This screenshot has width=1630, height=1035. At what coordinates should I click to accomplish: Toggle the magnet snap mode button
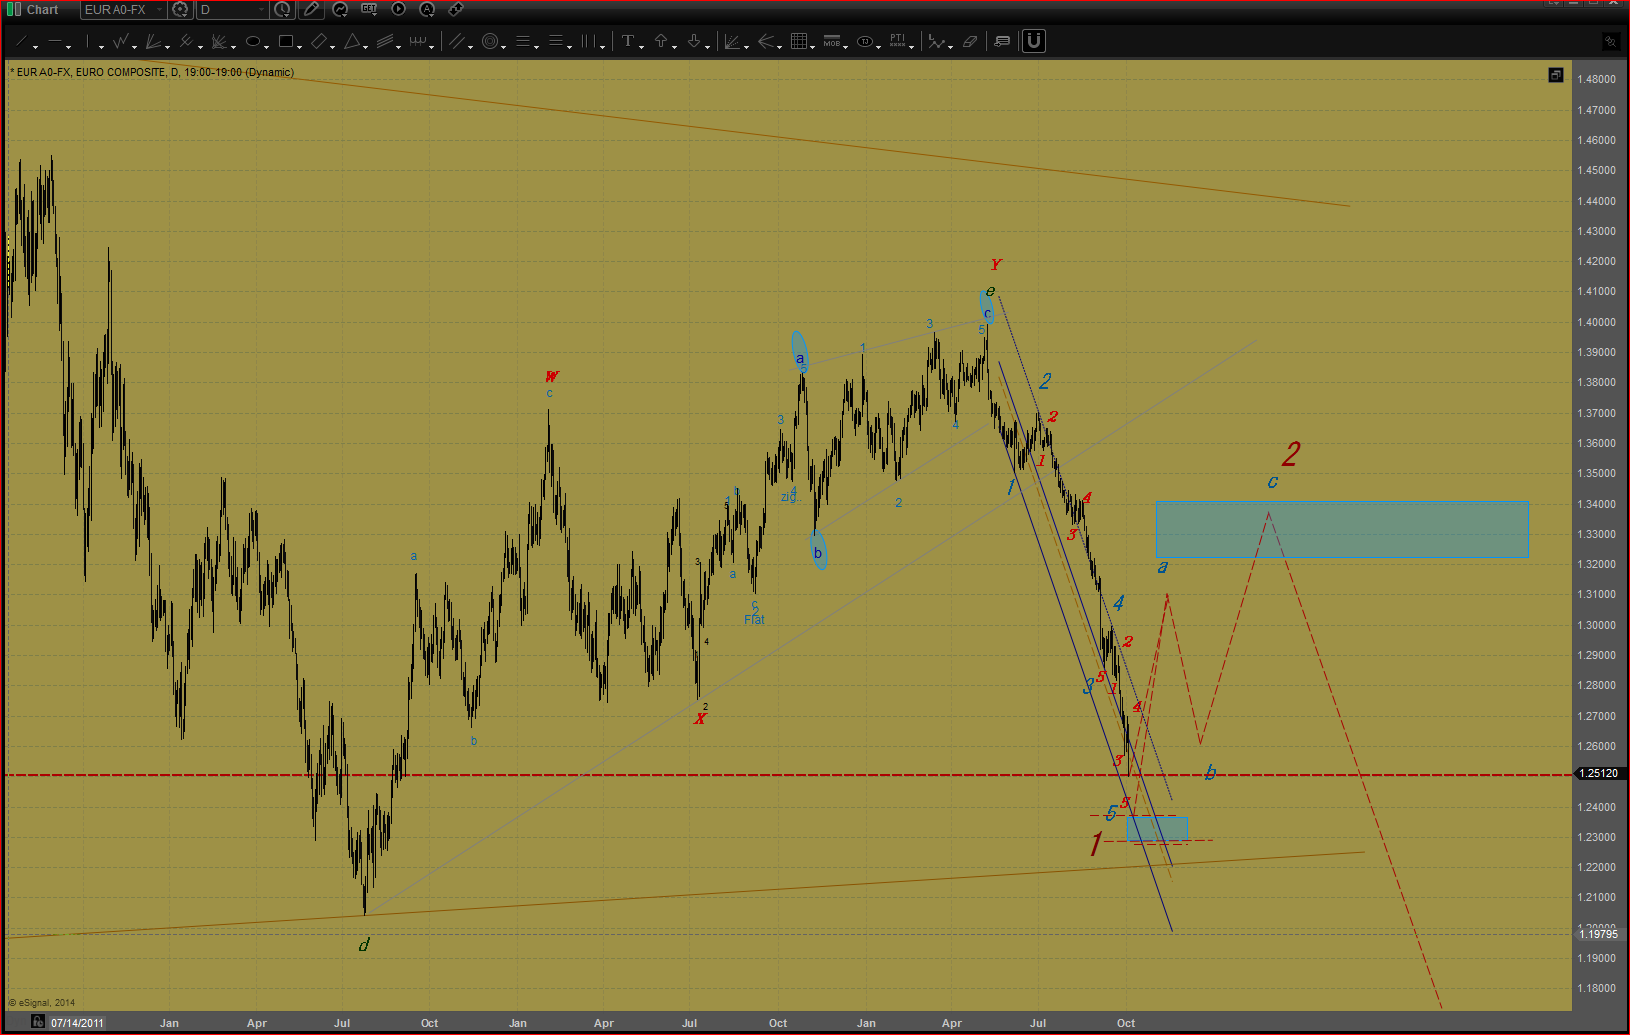point(1034,41)
